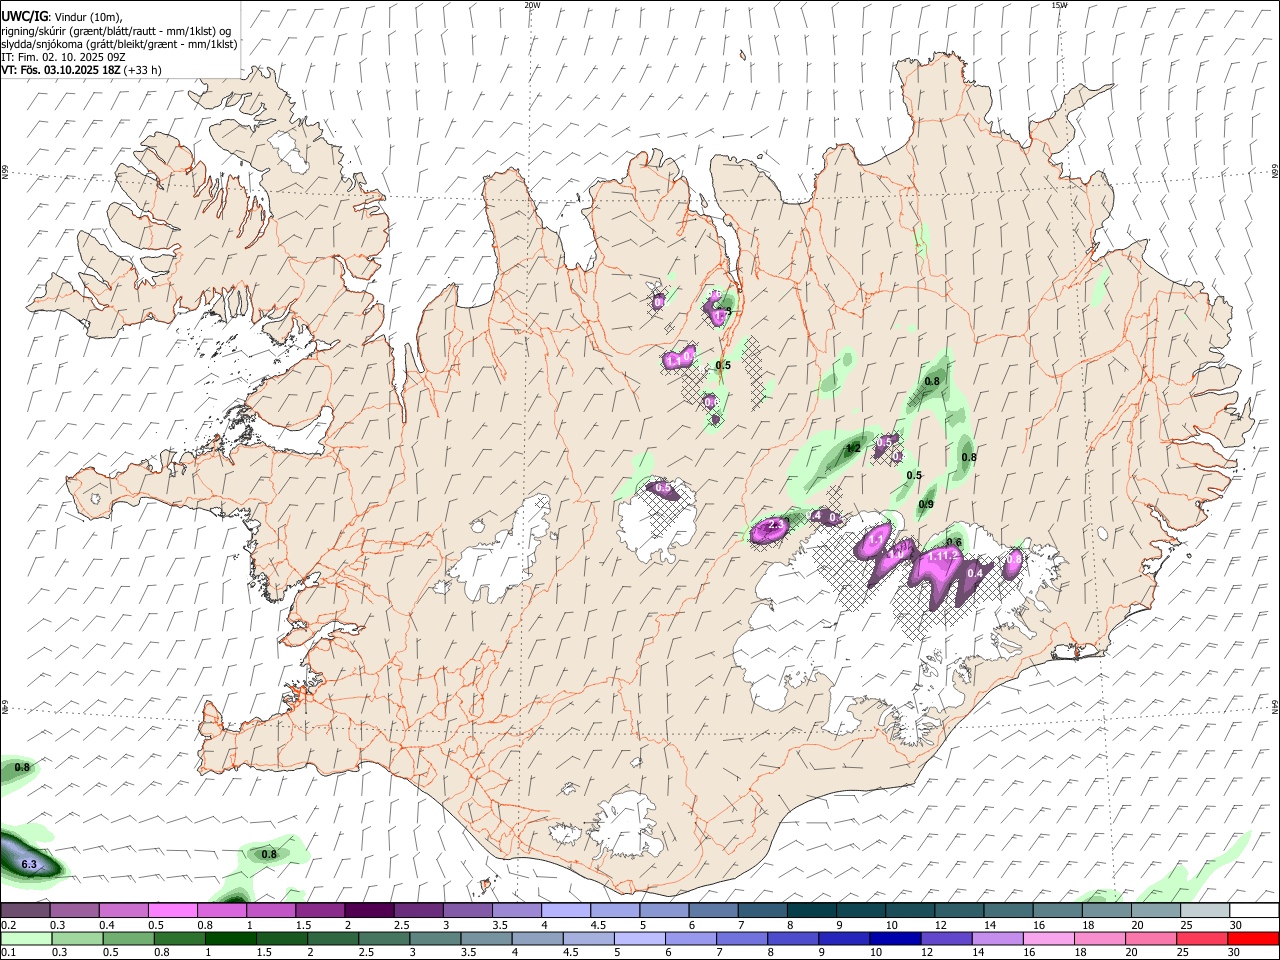The image size is (1280, 960).
Task: Click the light lavender 4 swatch in upper scale
Action: pos(565,911)
